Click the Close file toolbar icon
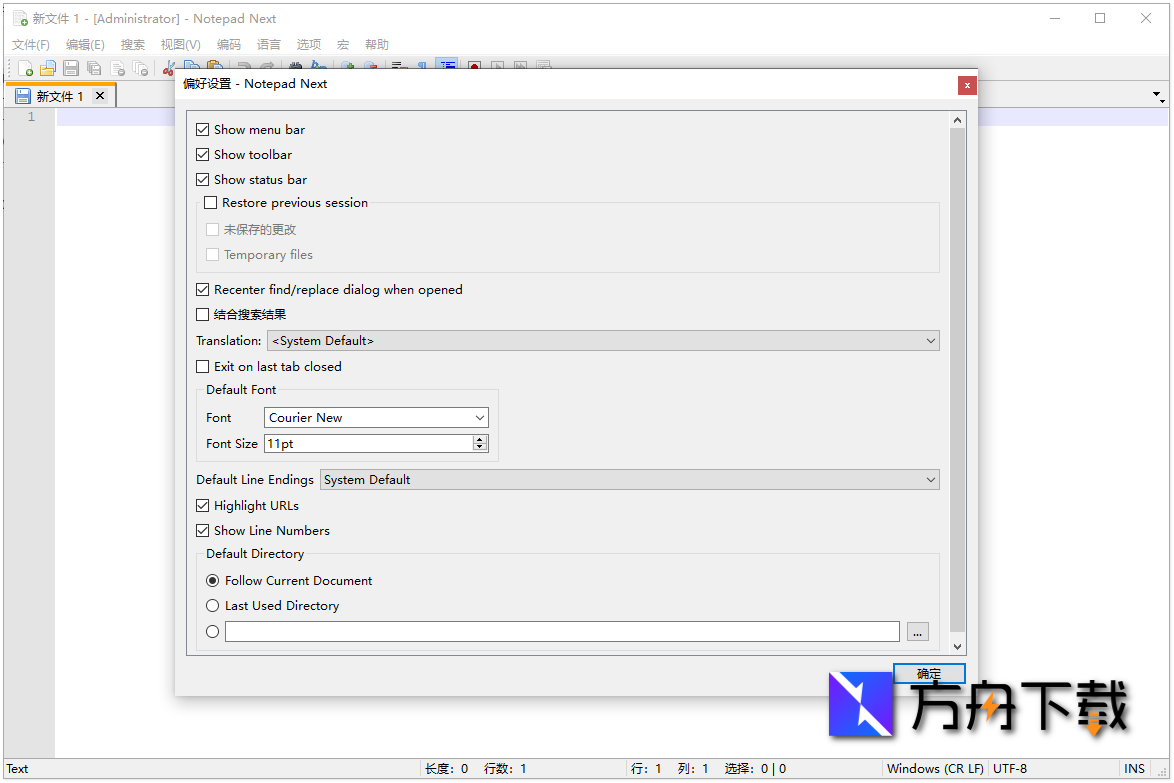 click(x=118, y=68)
